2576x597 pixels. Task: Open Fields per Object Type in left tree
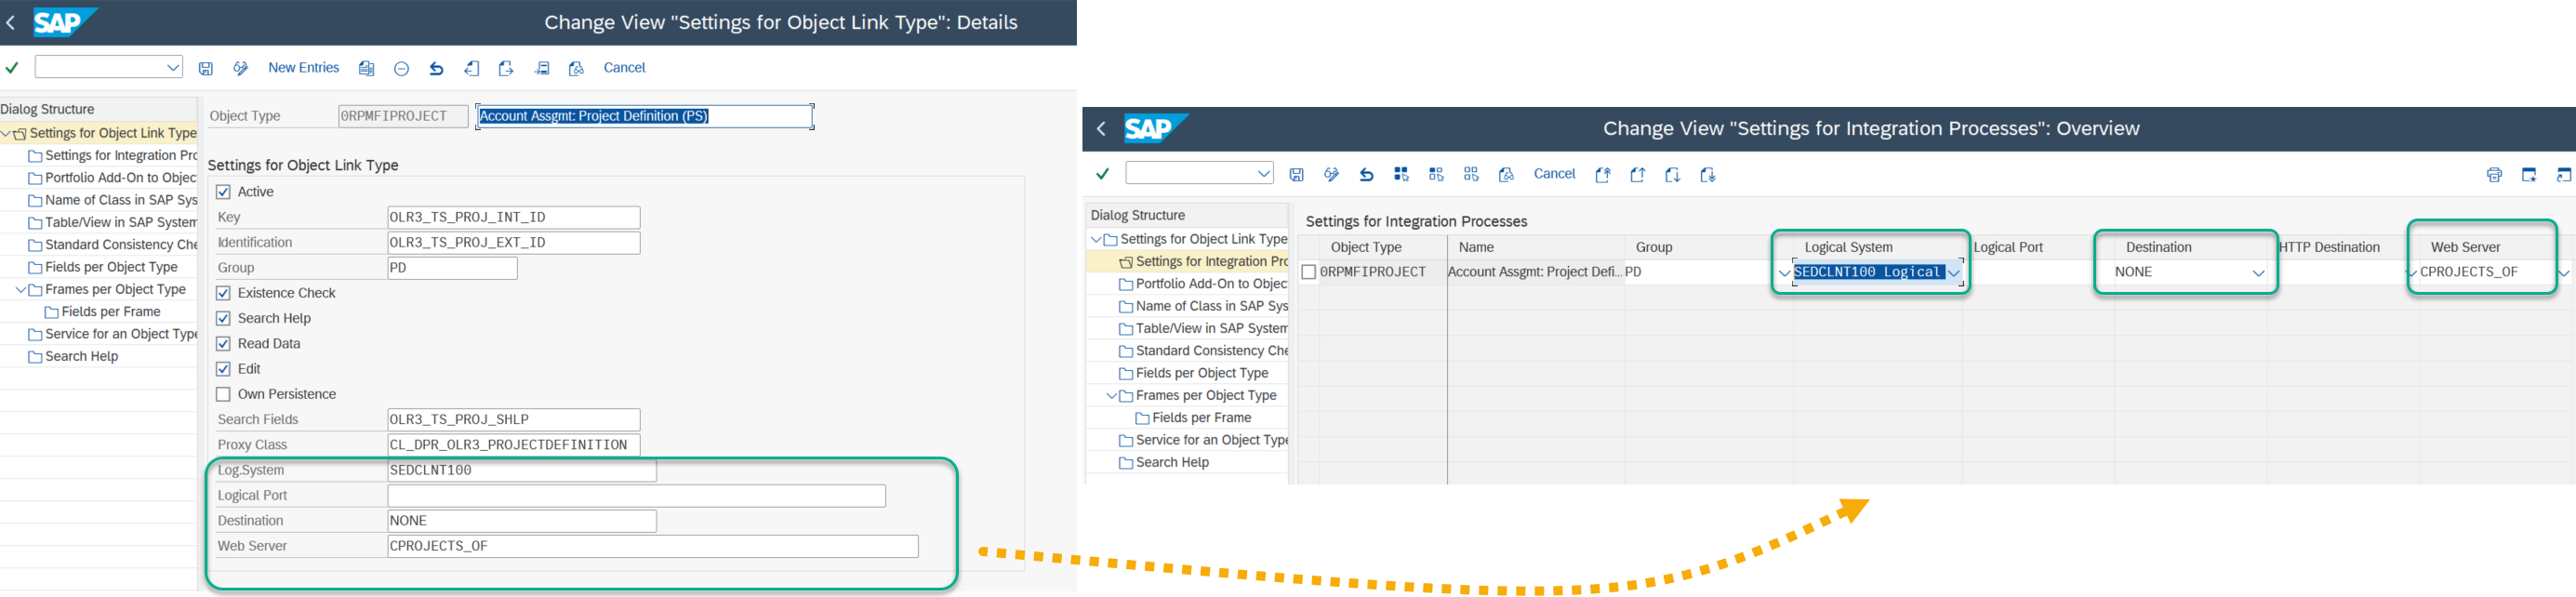point(111,267)
